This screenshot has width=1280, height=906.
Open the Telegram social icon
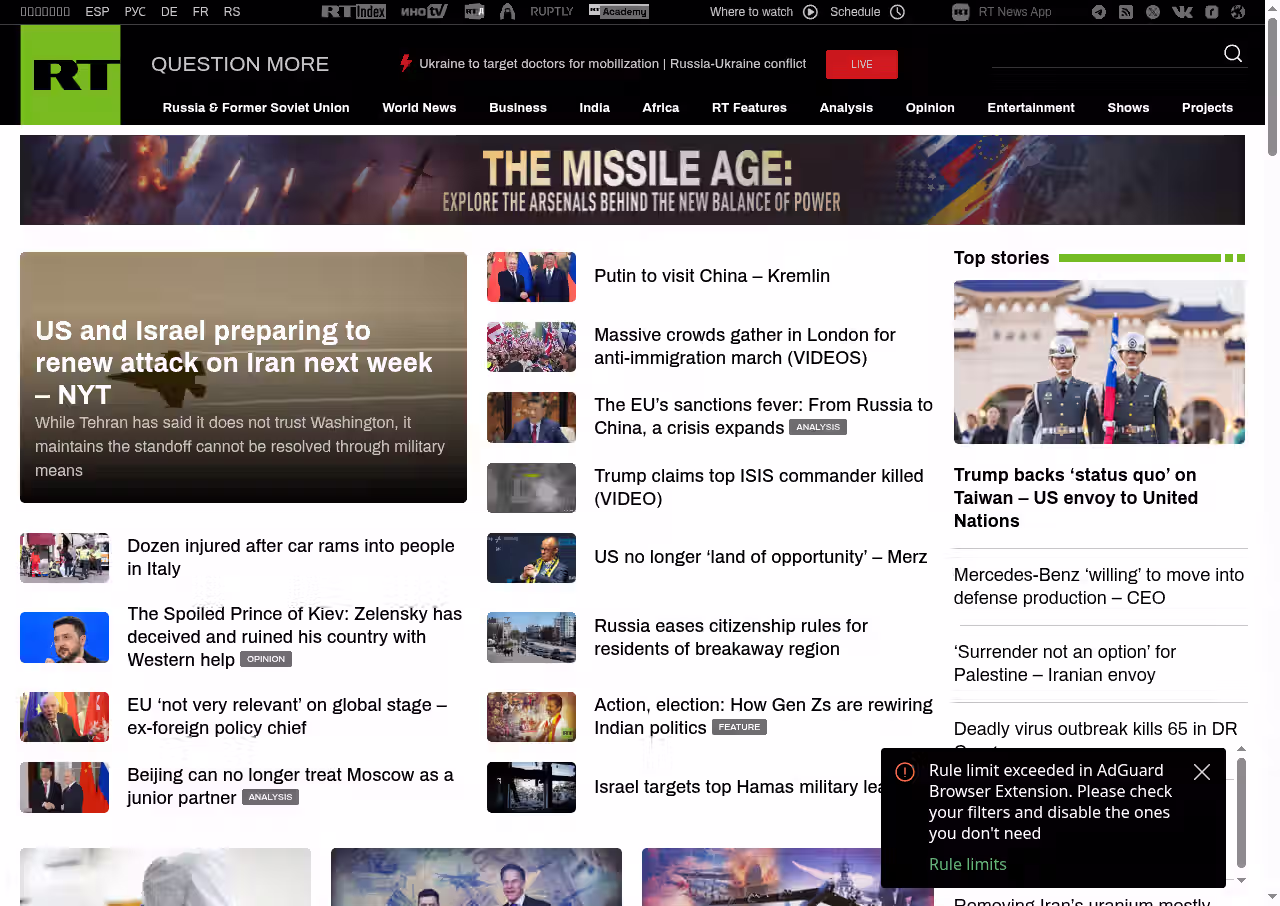[x=1099, y=12]
